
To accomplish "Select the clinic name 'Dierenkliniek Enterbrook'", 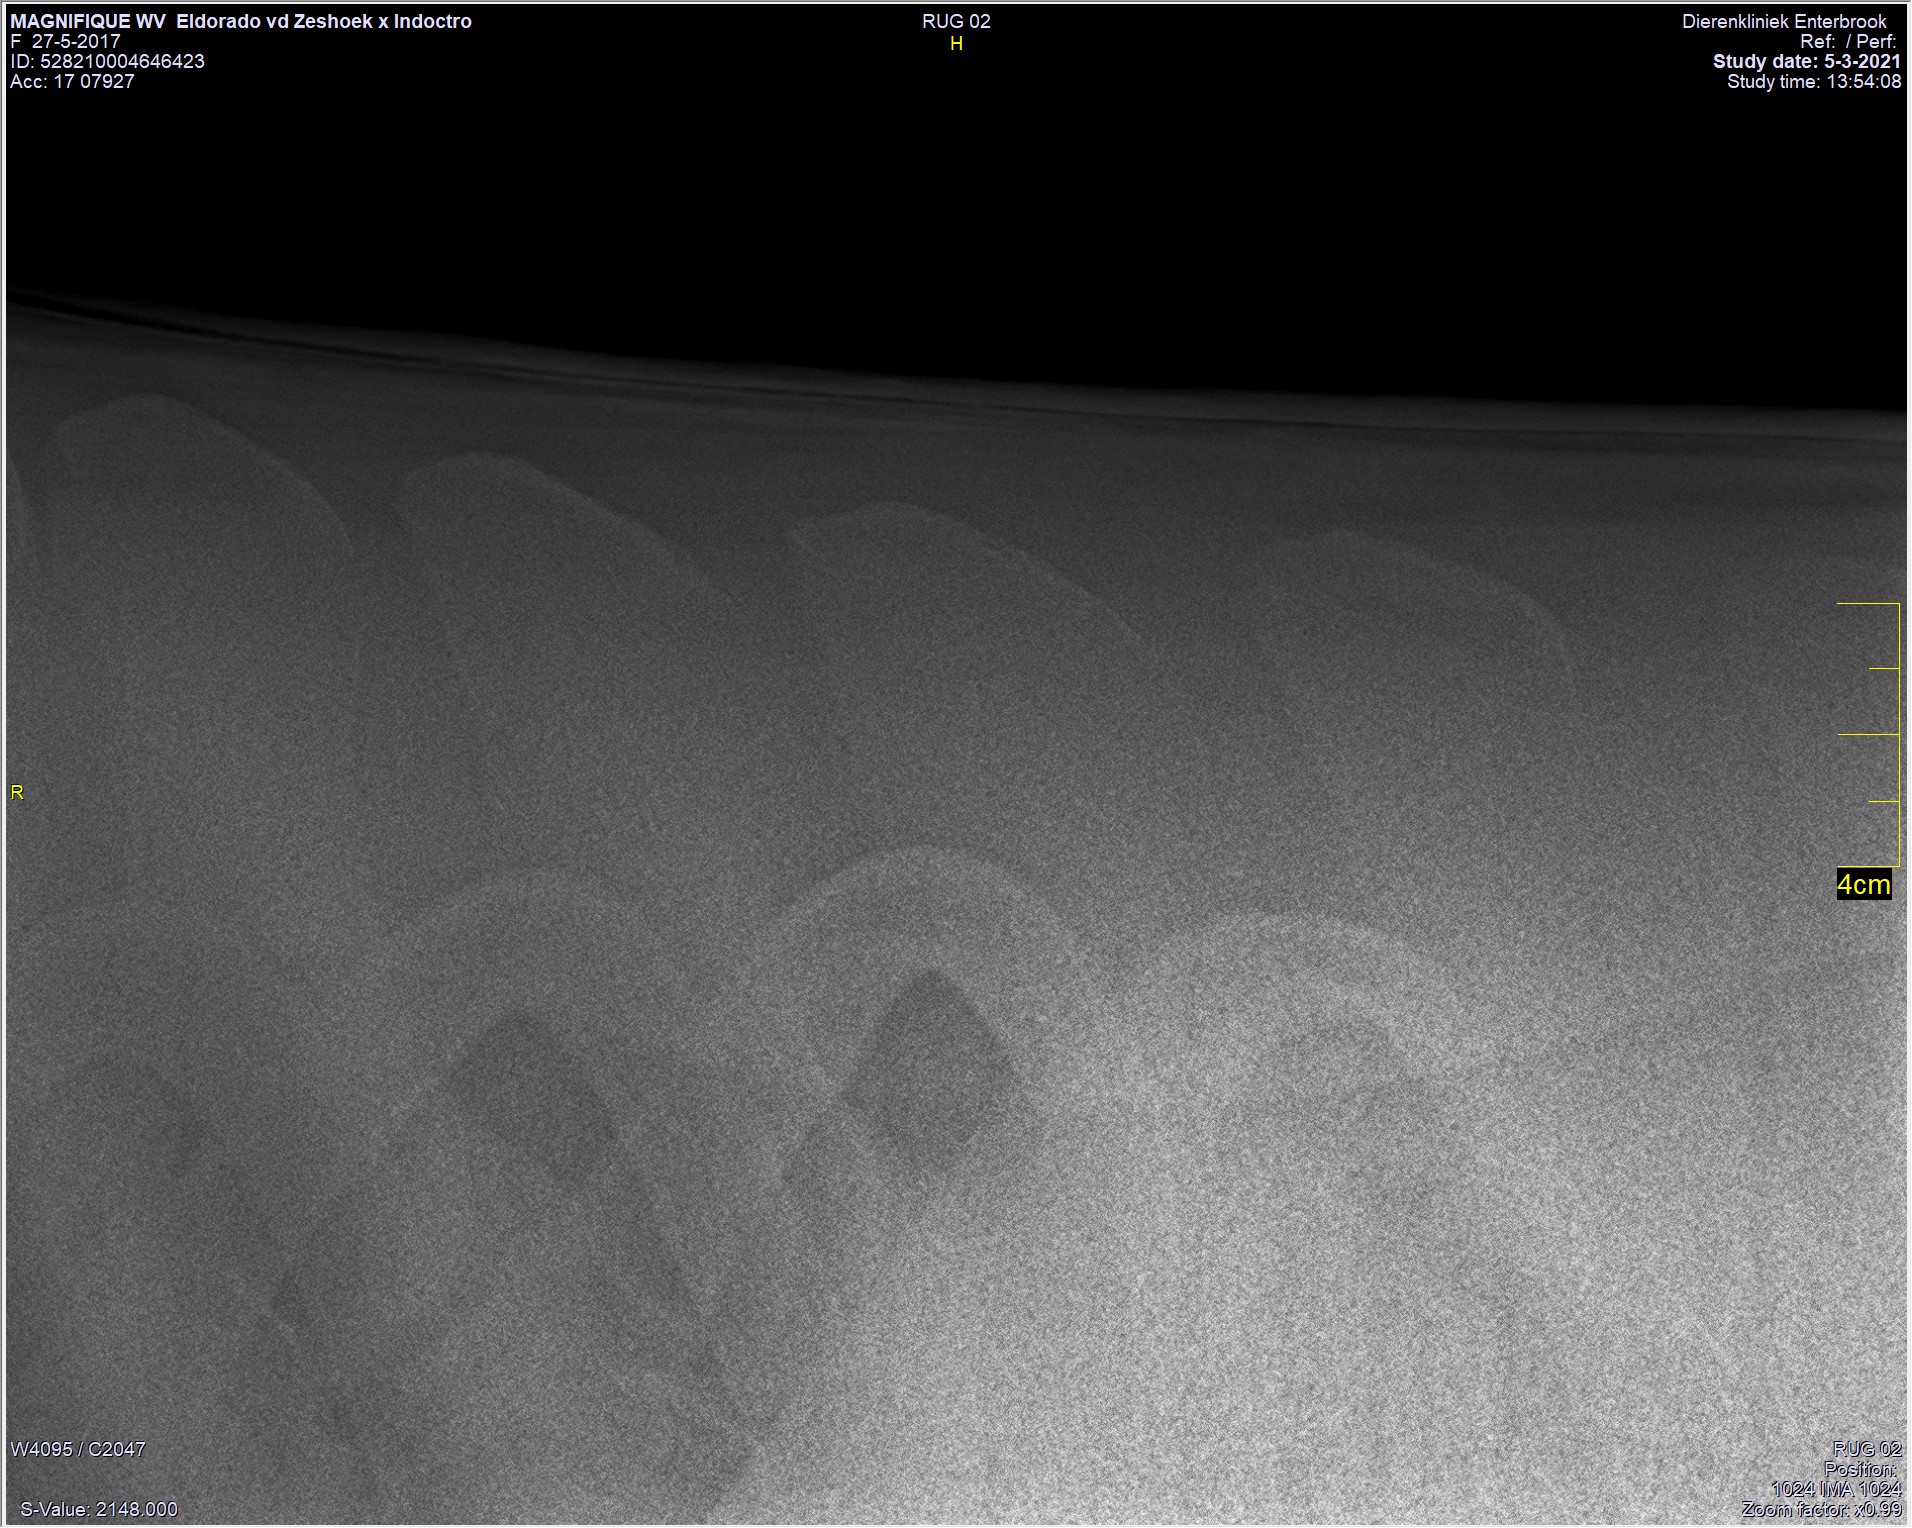I will point(1784,21).
